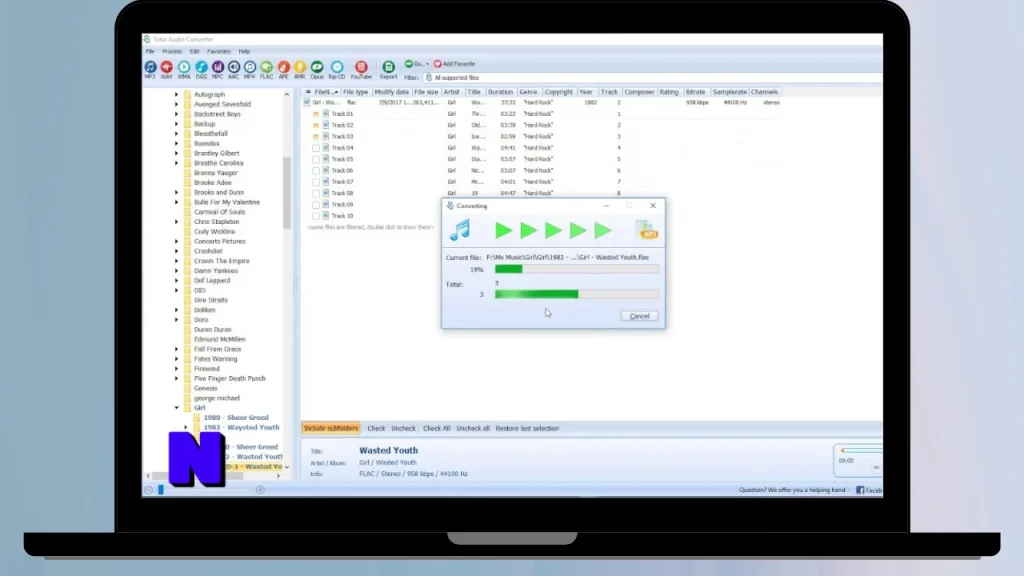Screen dimensions: 1024x576
Task: Choose the APE output format icon
Action: (283, 67)
